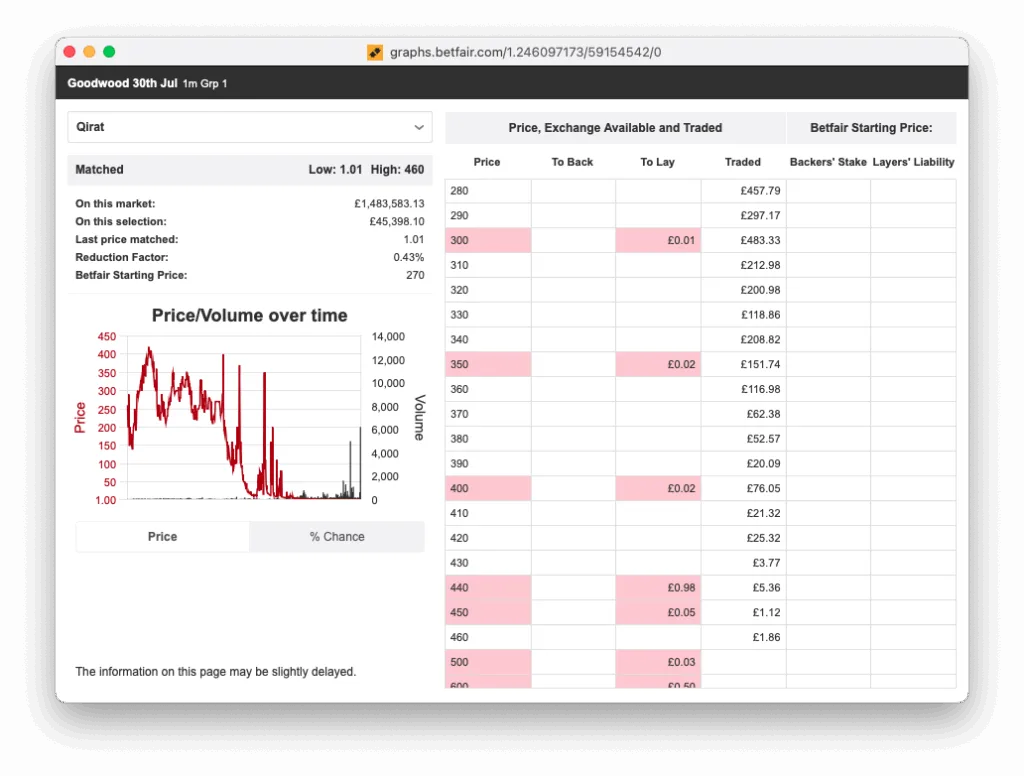
Task: Click the £0.98 To Lay cell
Action: [658, 588]
